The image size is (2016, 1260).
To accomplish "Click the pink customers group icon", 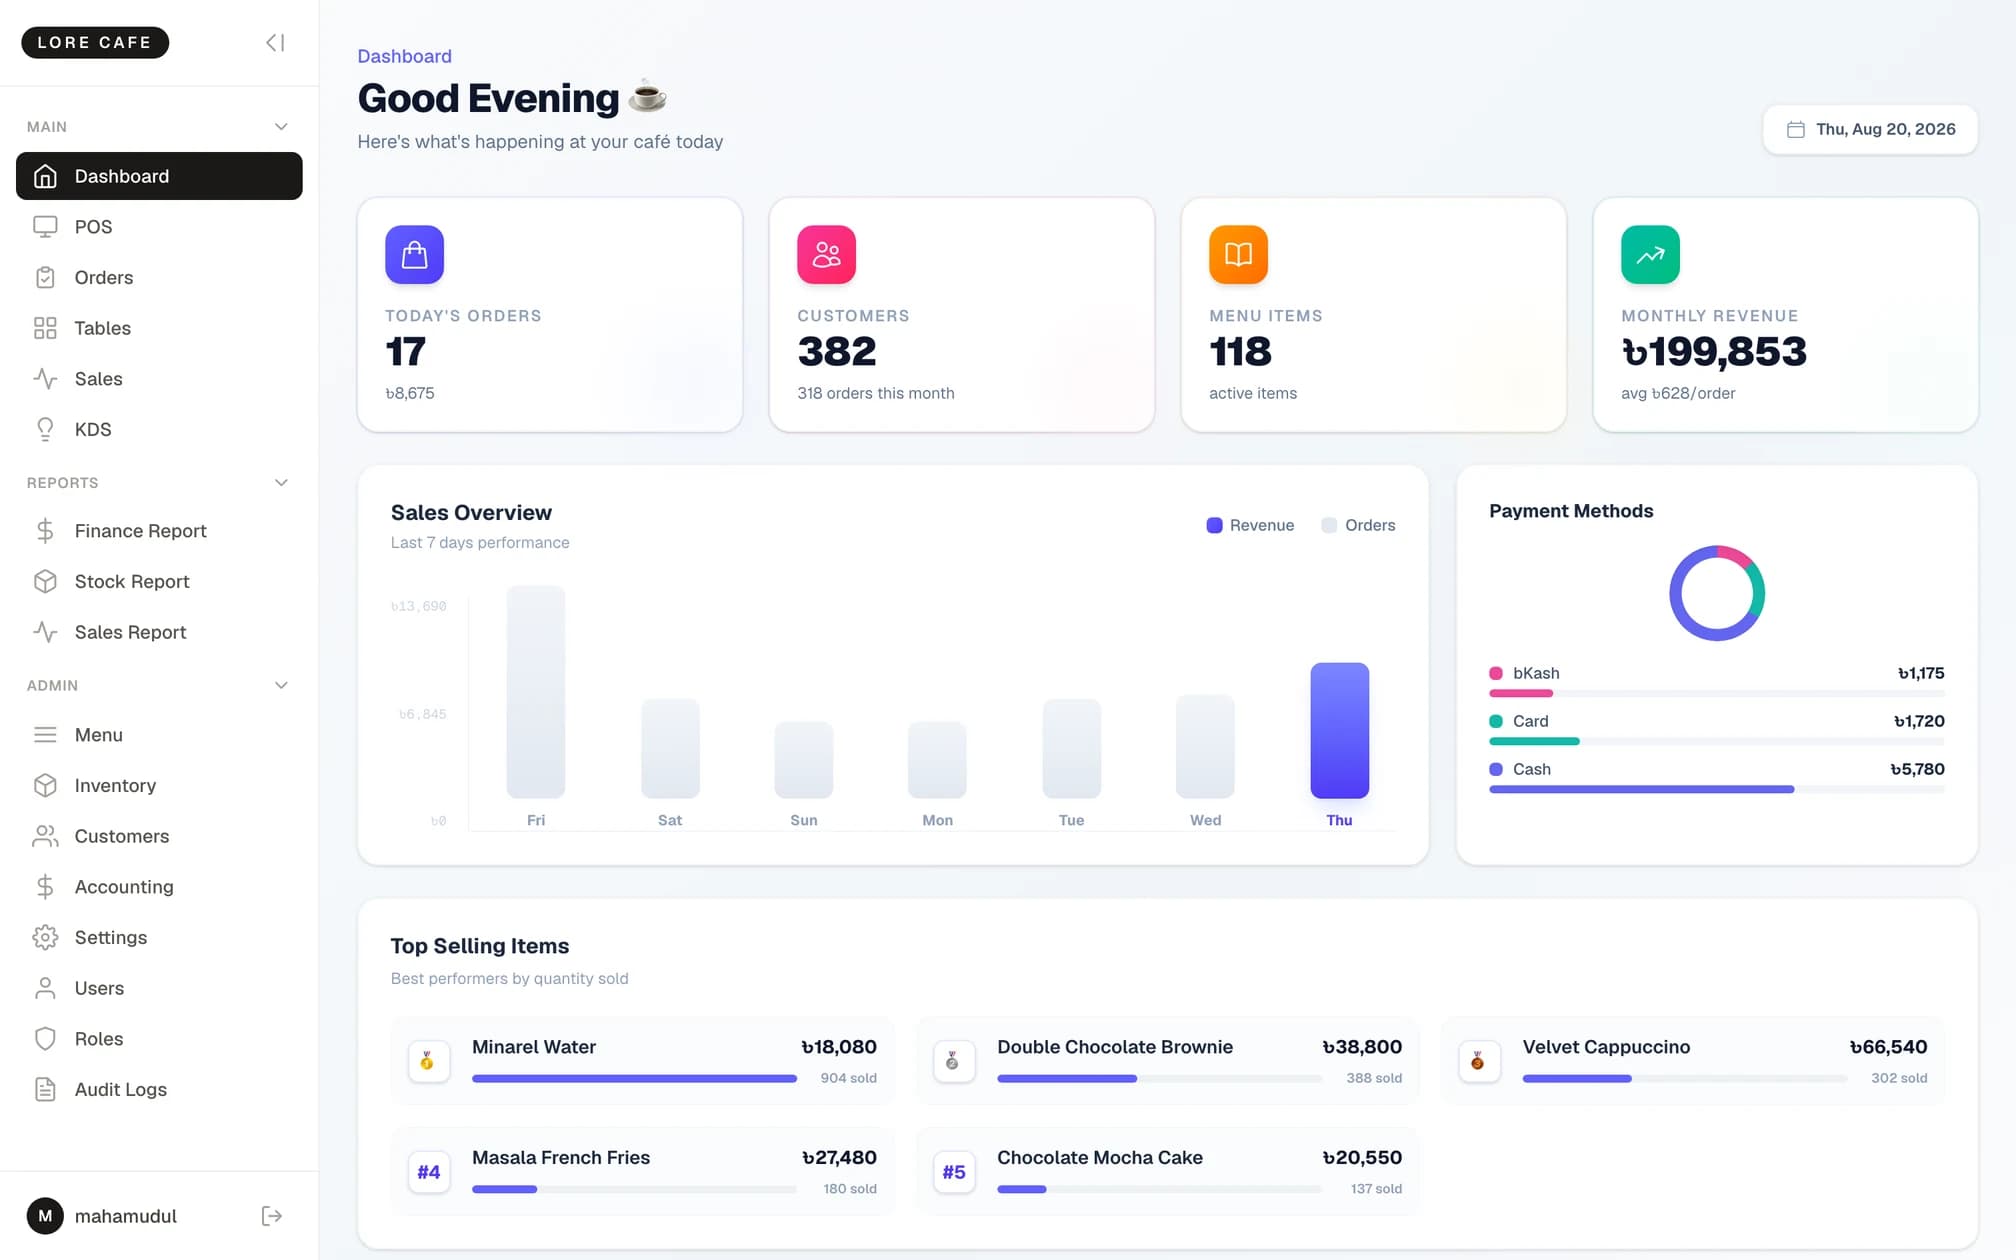I will 826,255.
